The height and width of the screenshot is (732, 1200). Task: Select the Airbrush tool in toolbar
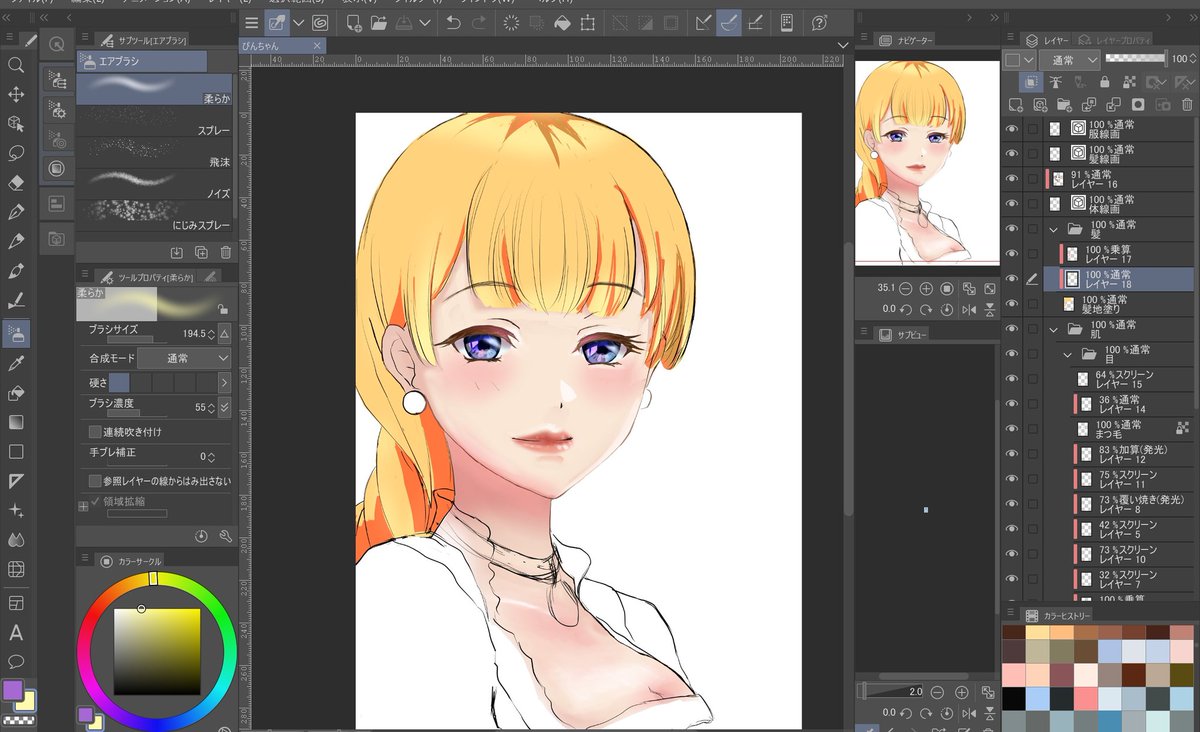(16, 333)
